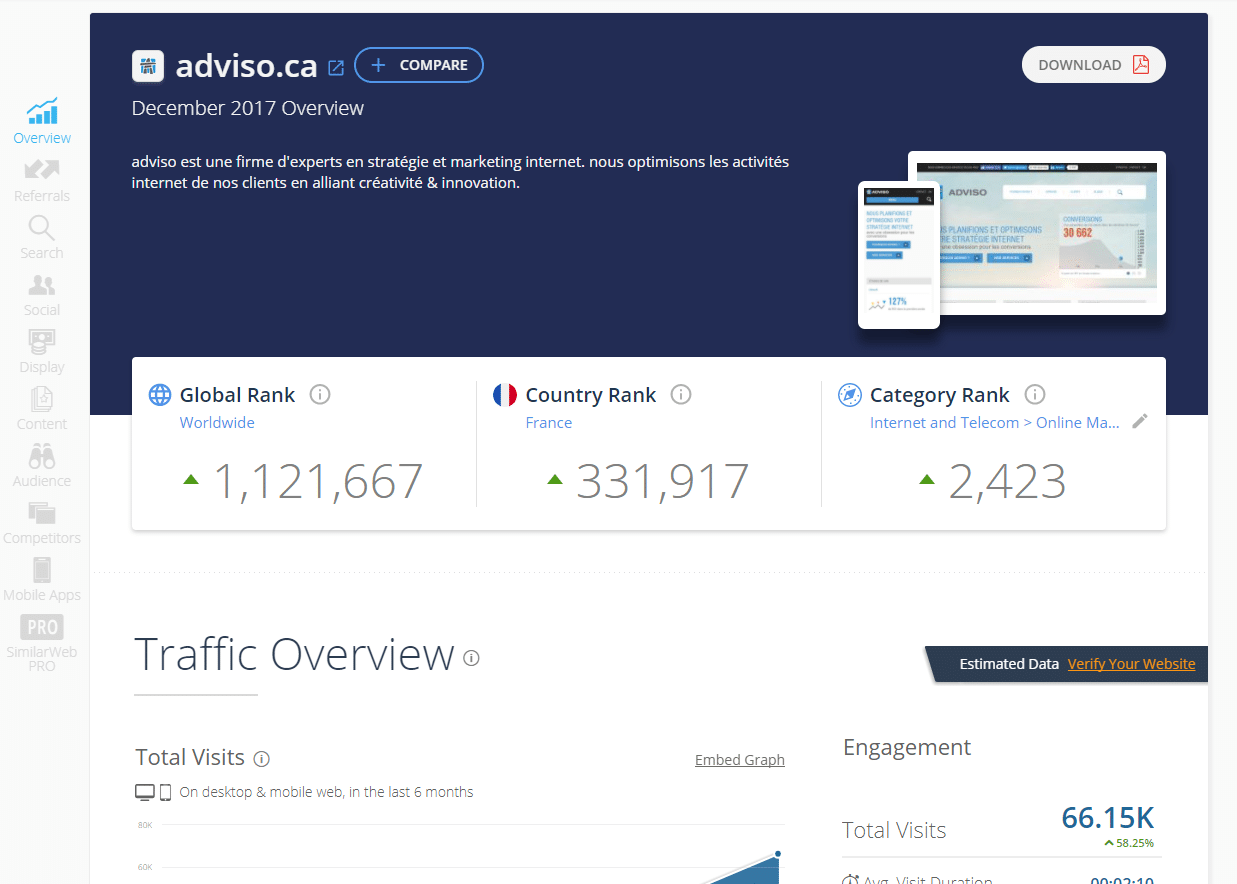Open adviso.ca external link icon
This screenshot has height=884, width=1237.
coord(336,68)
